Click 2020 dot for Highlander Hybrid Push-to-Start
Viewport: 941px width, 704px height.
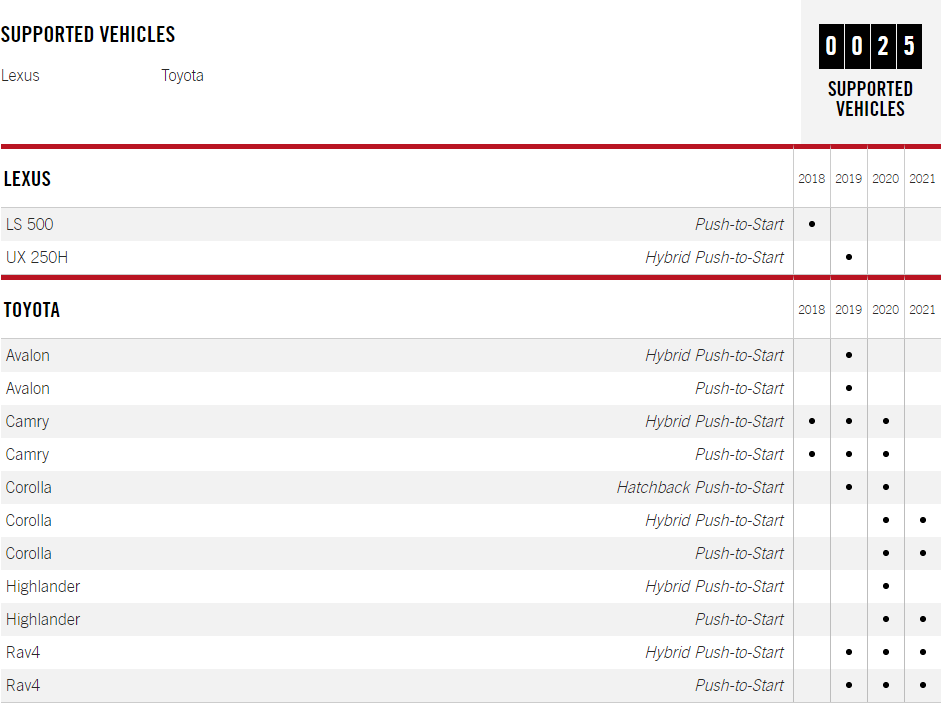[886, 586]
